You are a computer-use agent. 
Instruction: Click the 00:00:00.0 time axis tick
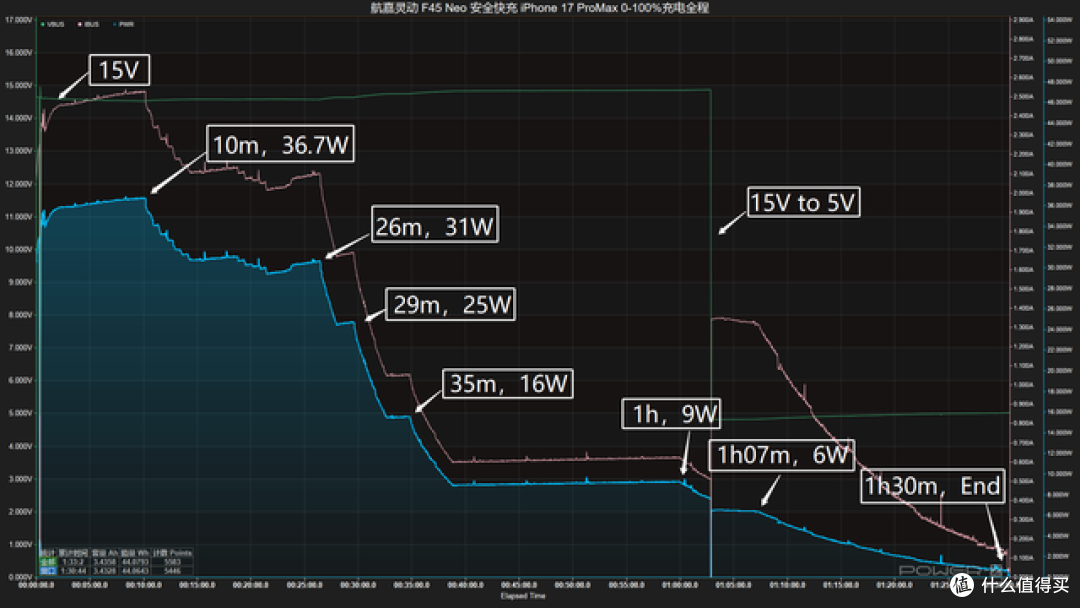point(36,585)
